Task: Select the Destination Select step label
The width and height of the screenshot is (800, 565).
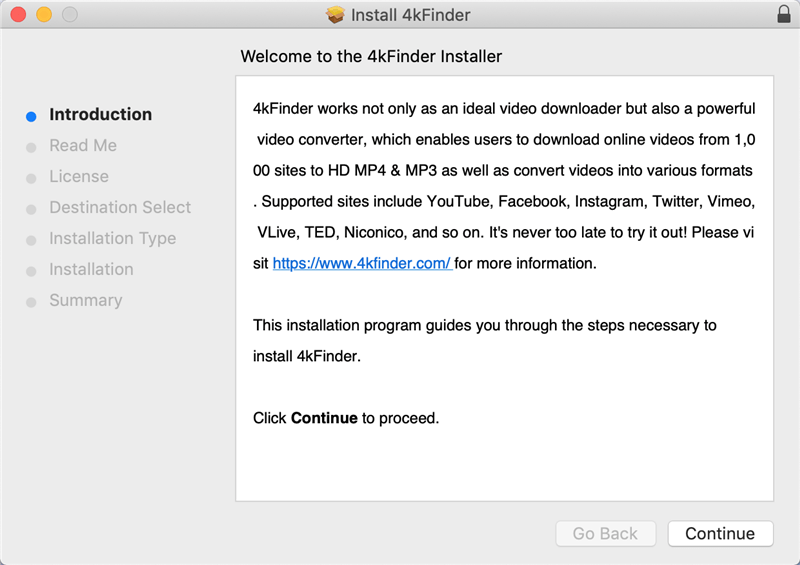Action: point(120,208)
